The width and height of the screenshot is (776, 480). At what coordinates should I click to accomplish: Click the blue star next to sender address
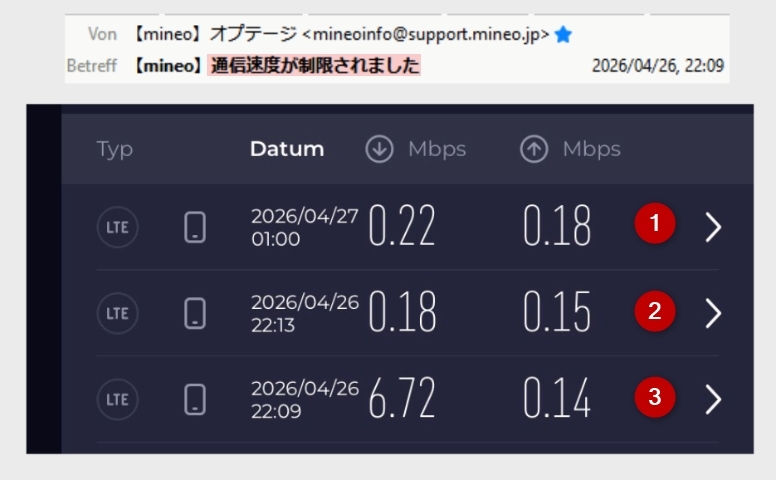click(563, 35)
